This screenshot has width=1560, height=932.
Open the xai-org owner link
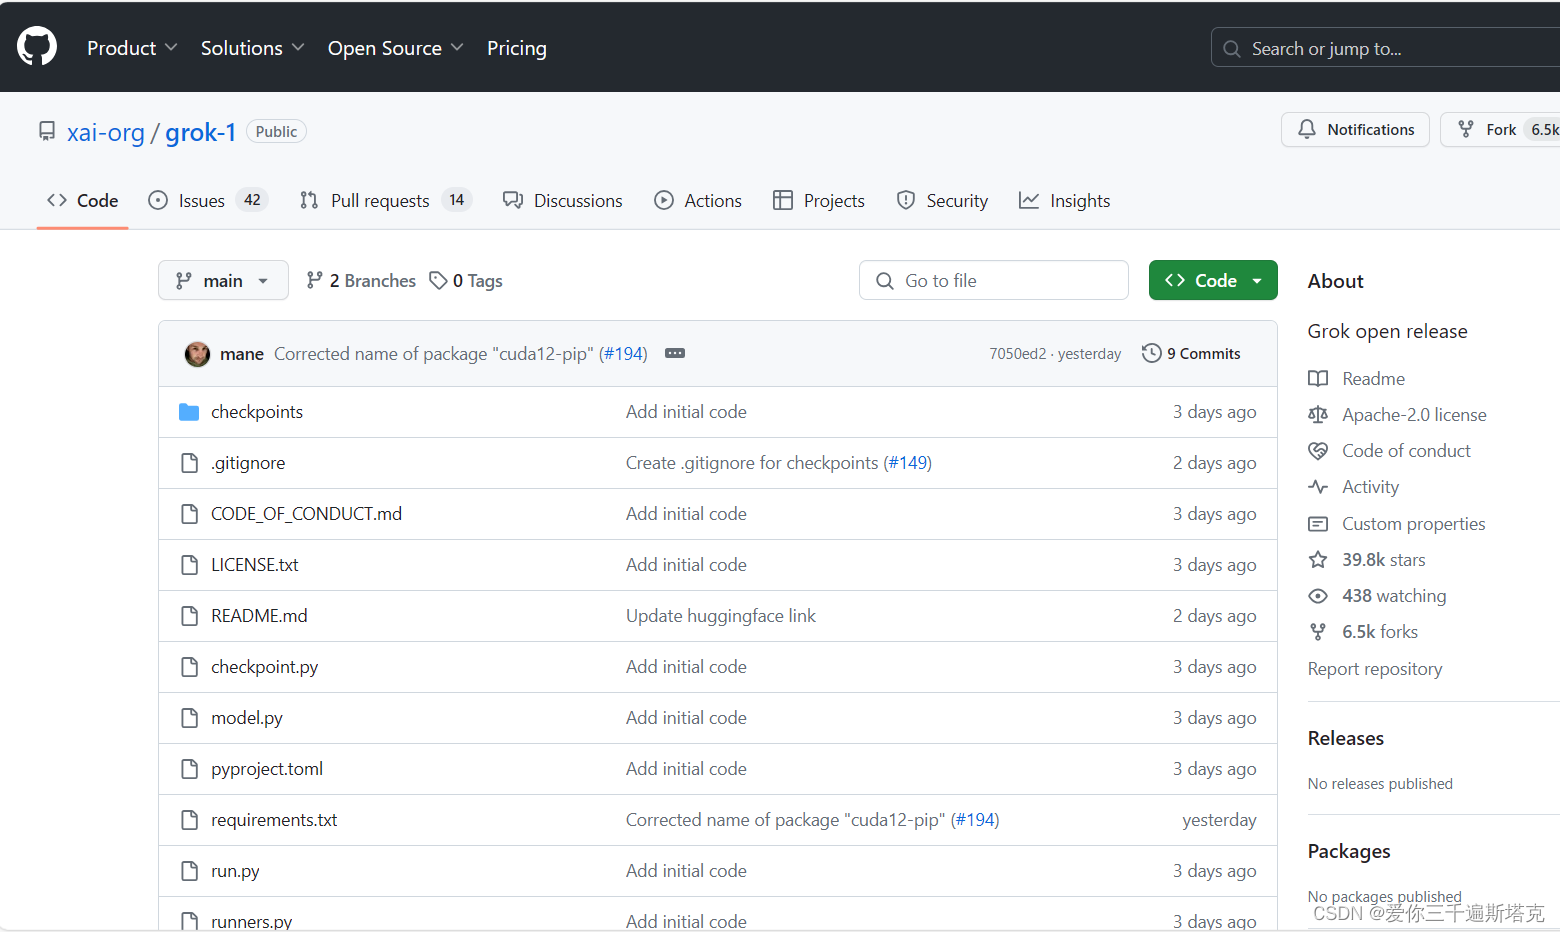106,132
